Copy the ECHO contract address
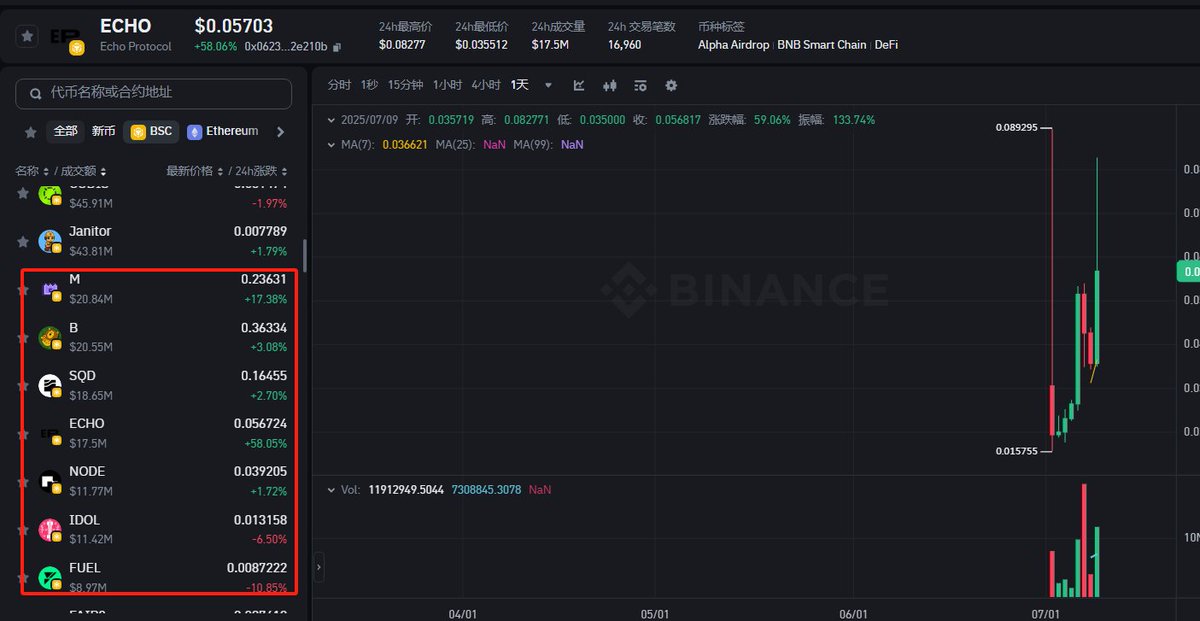This screenshot has width=1200, height=621. [x=337, y=47]
